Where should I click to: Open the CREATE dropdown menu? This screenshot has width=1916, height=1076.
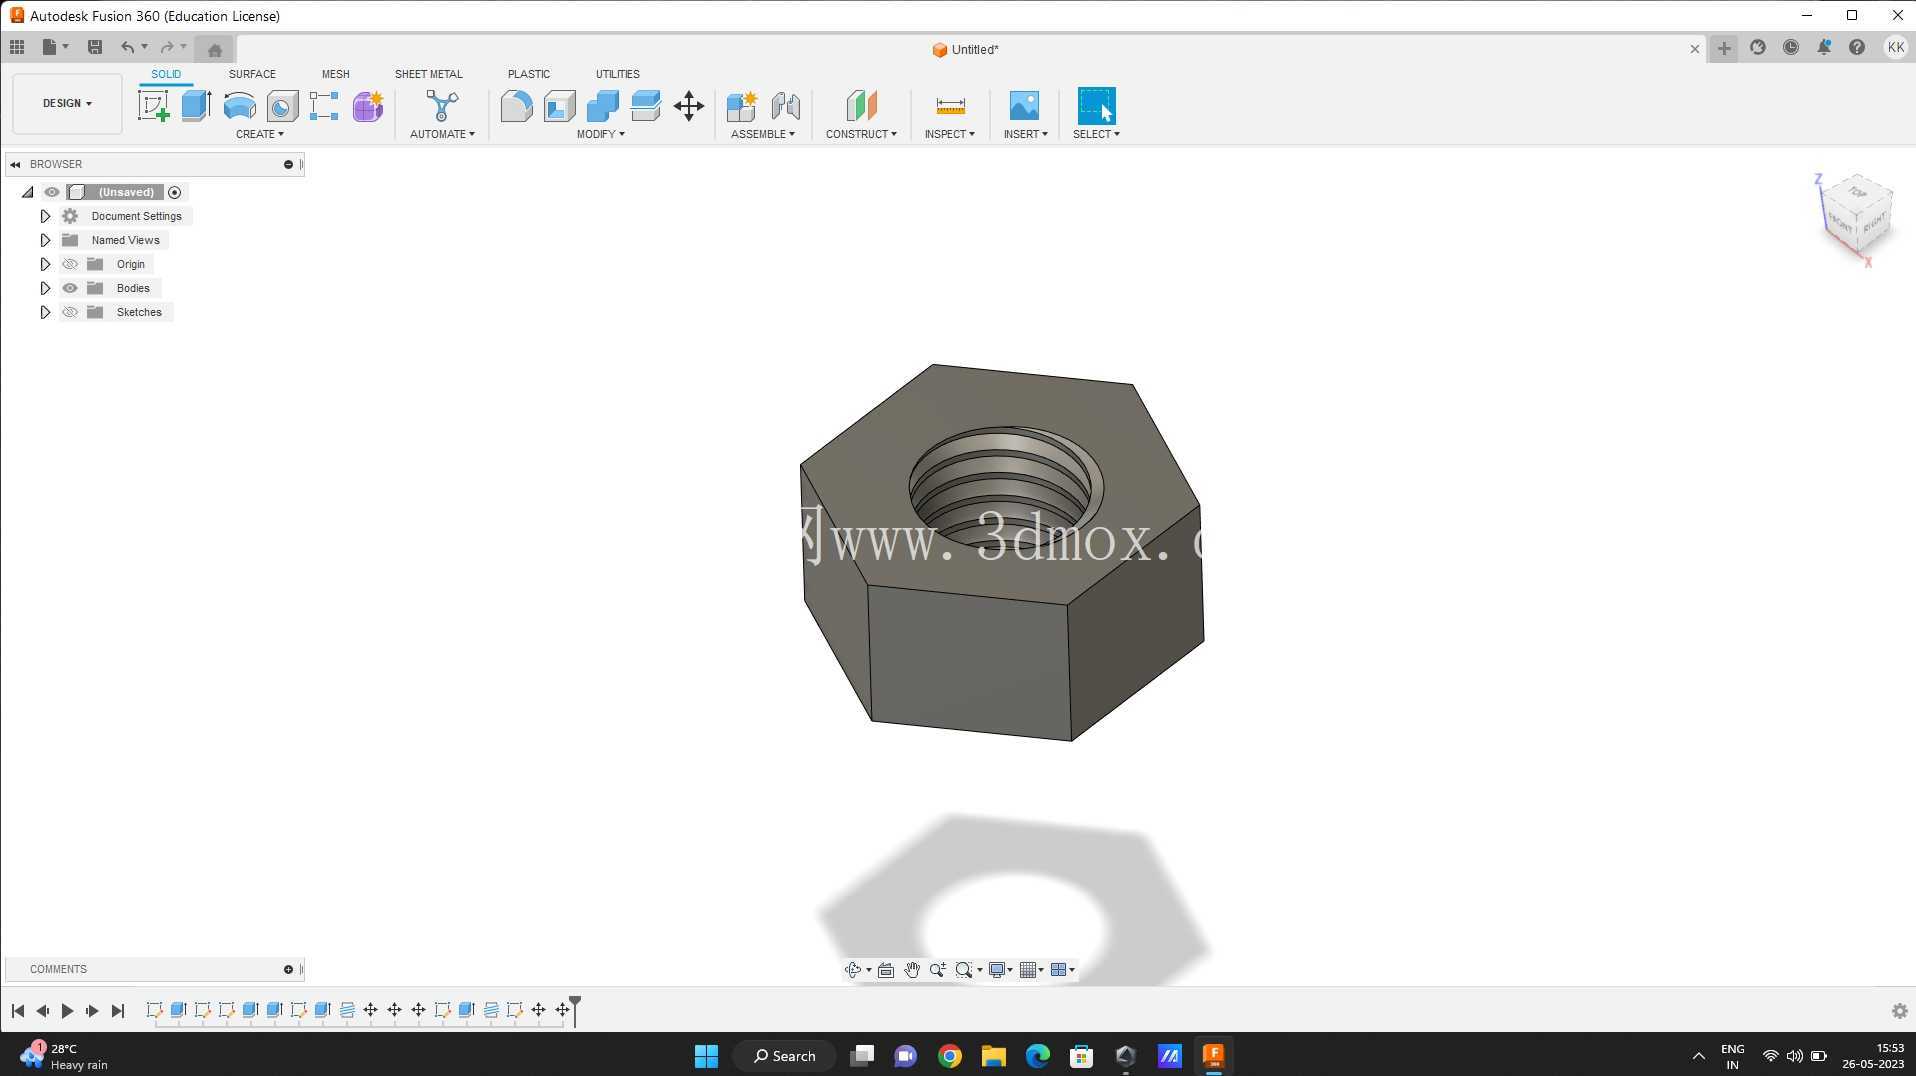(x=260, y=134)
